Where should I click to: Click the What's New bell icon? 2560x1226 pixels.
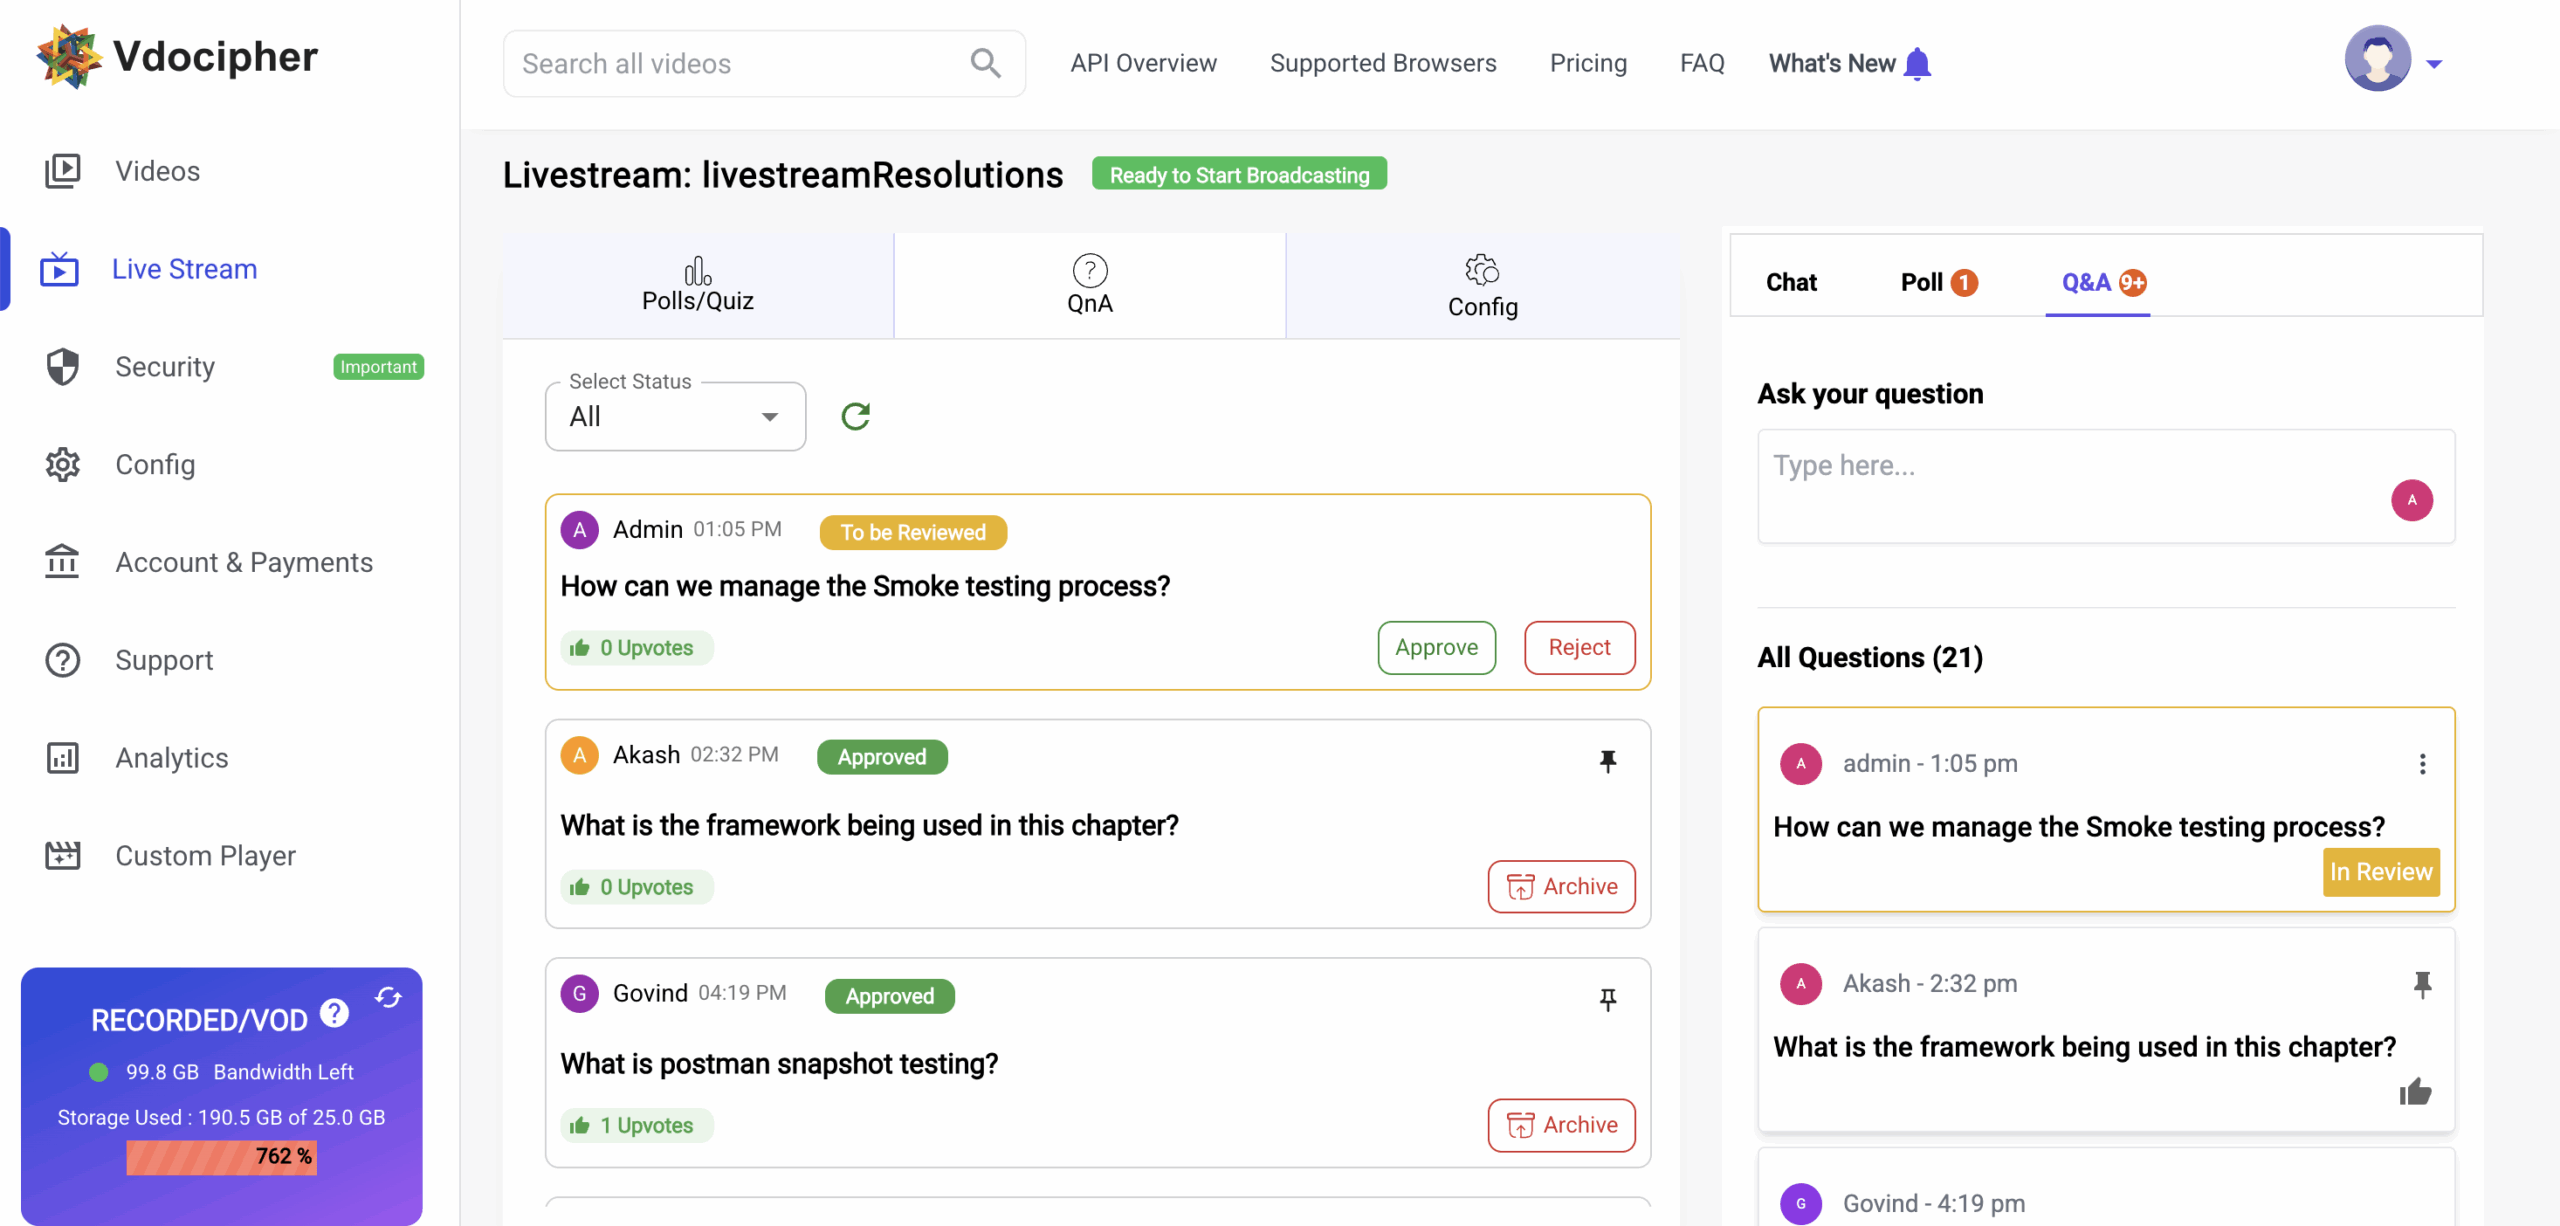1917,63
